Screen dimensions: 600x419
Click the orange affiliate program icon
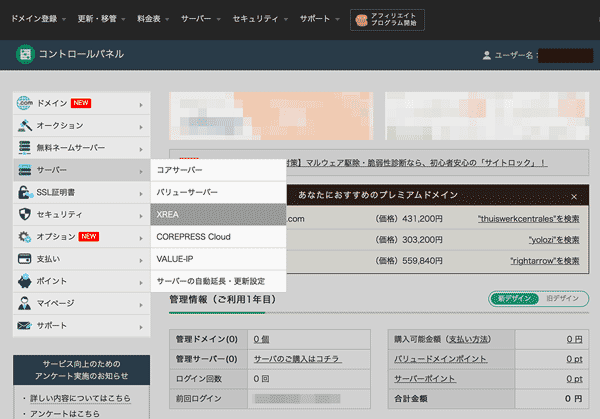coord(361,20)
